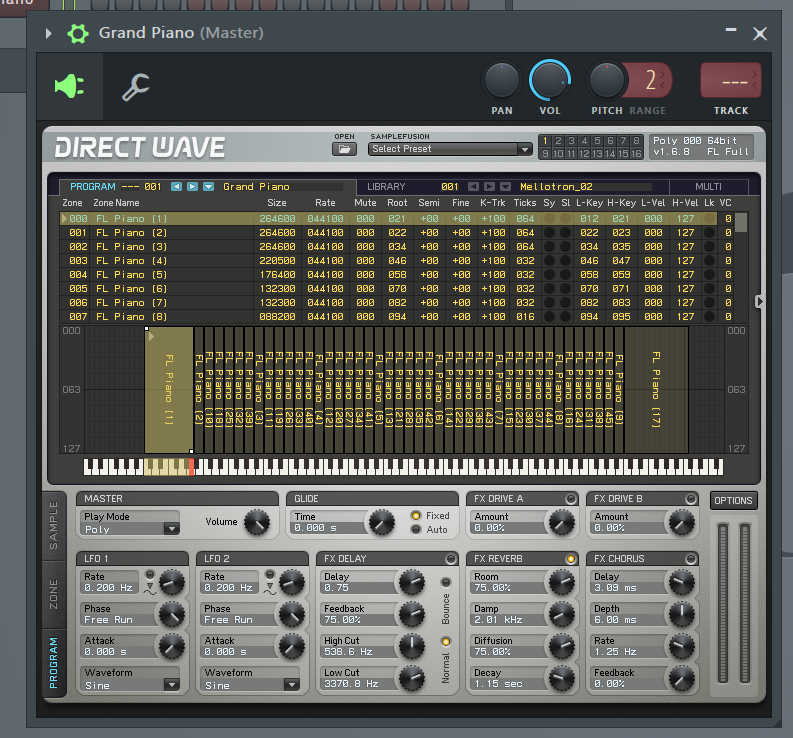The height and width of the screenshot is (738, 793).
Task: Click next library arrow beside Mellotron_02
Action: [x=489, y=187]
